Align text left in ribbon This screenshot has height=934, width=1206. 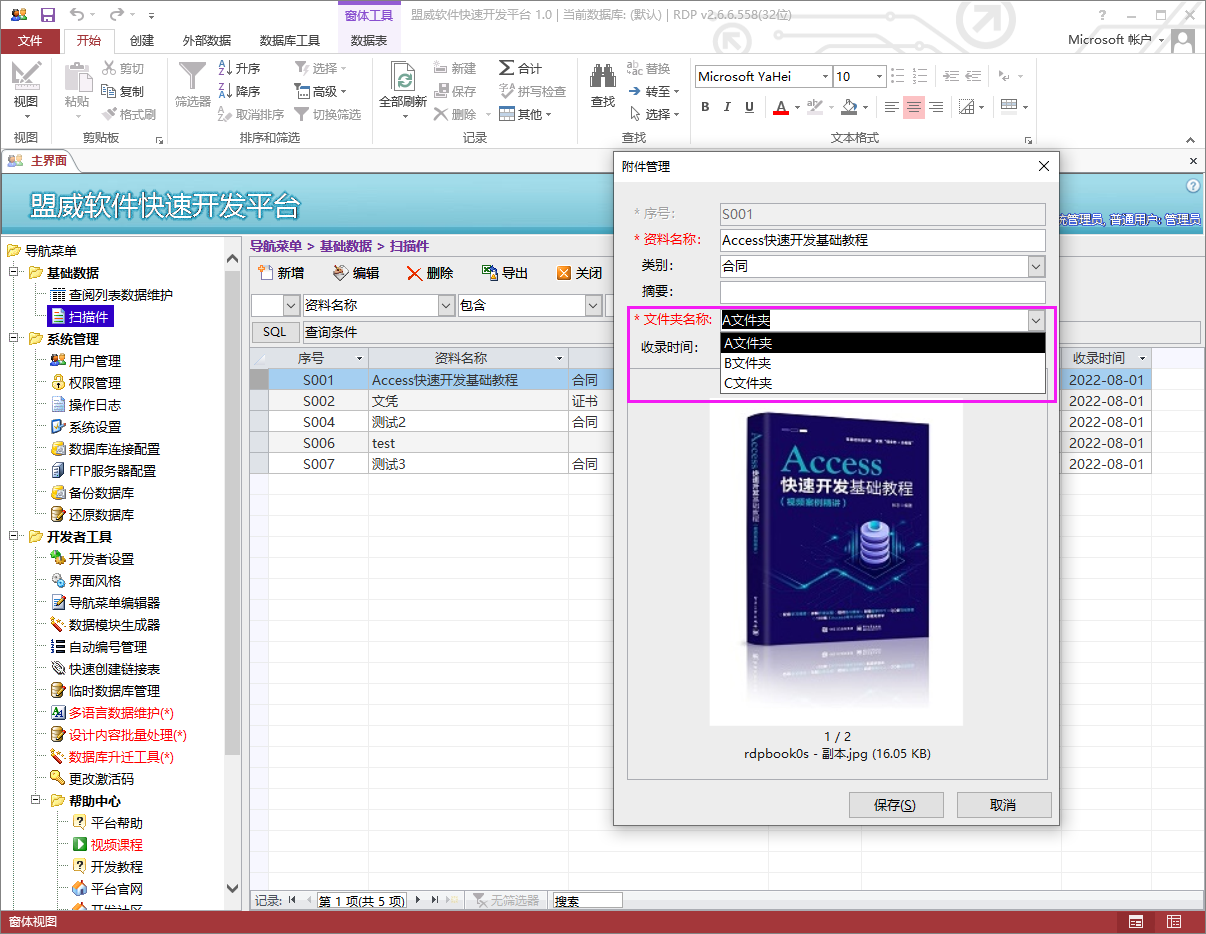click(892, 107)
